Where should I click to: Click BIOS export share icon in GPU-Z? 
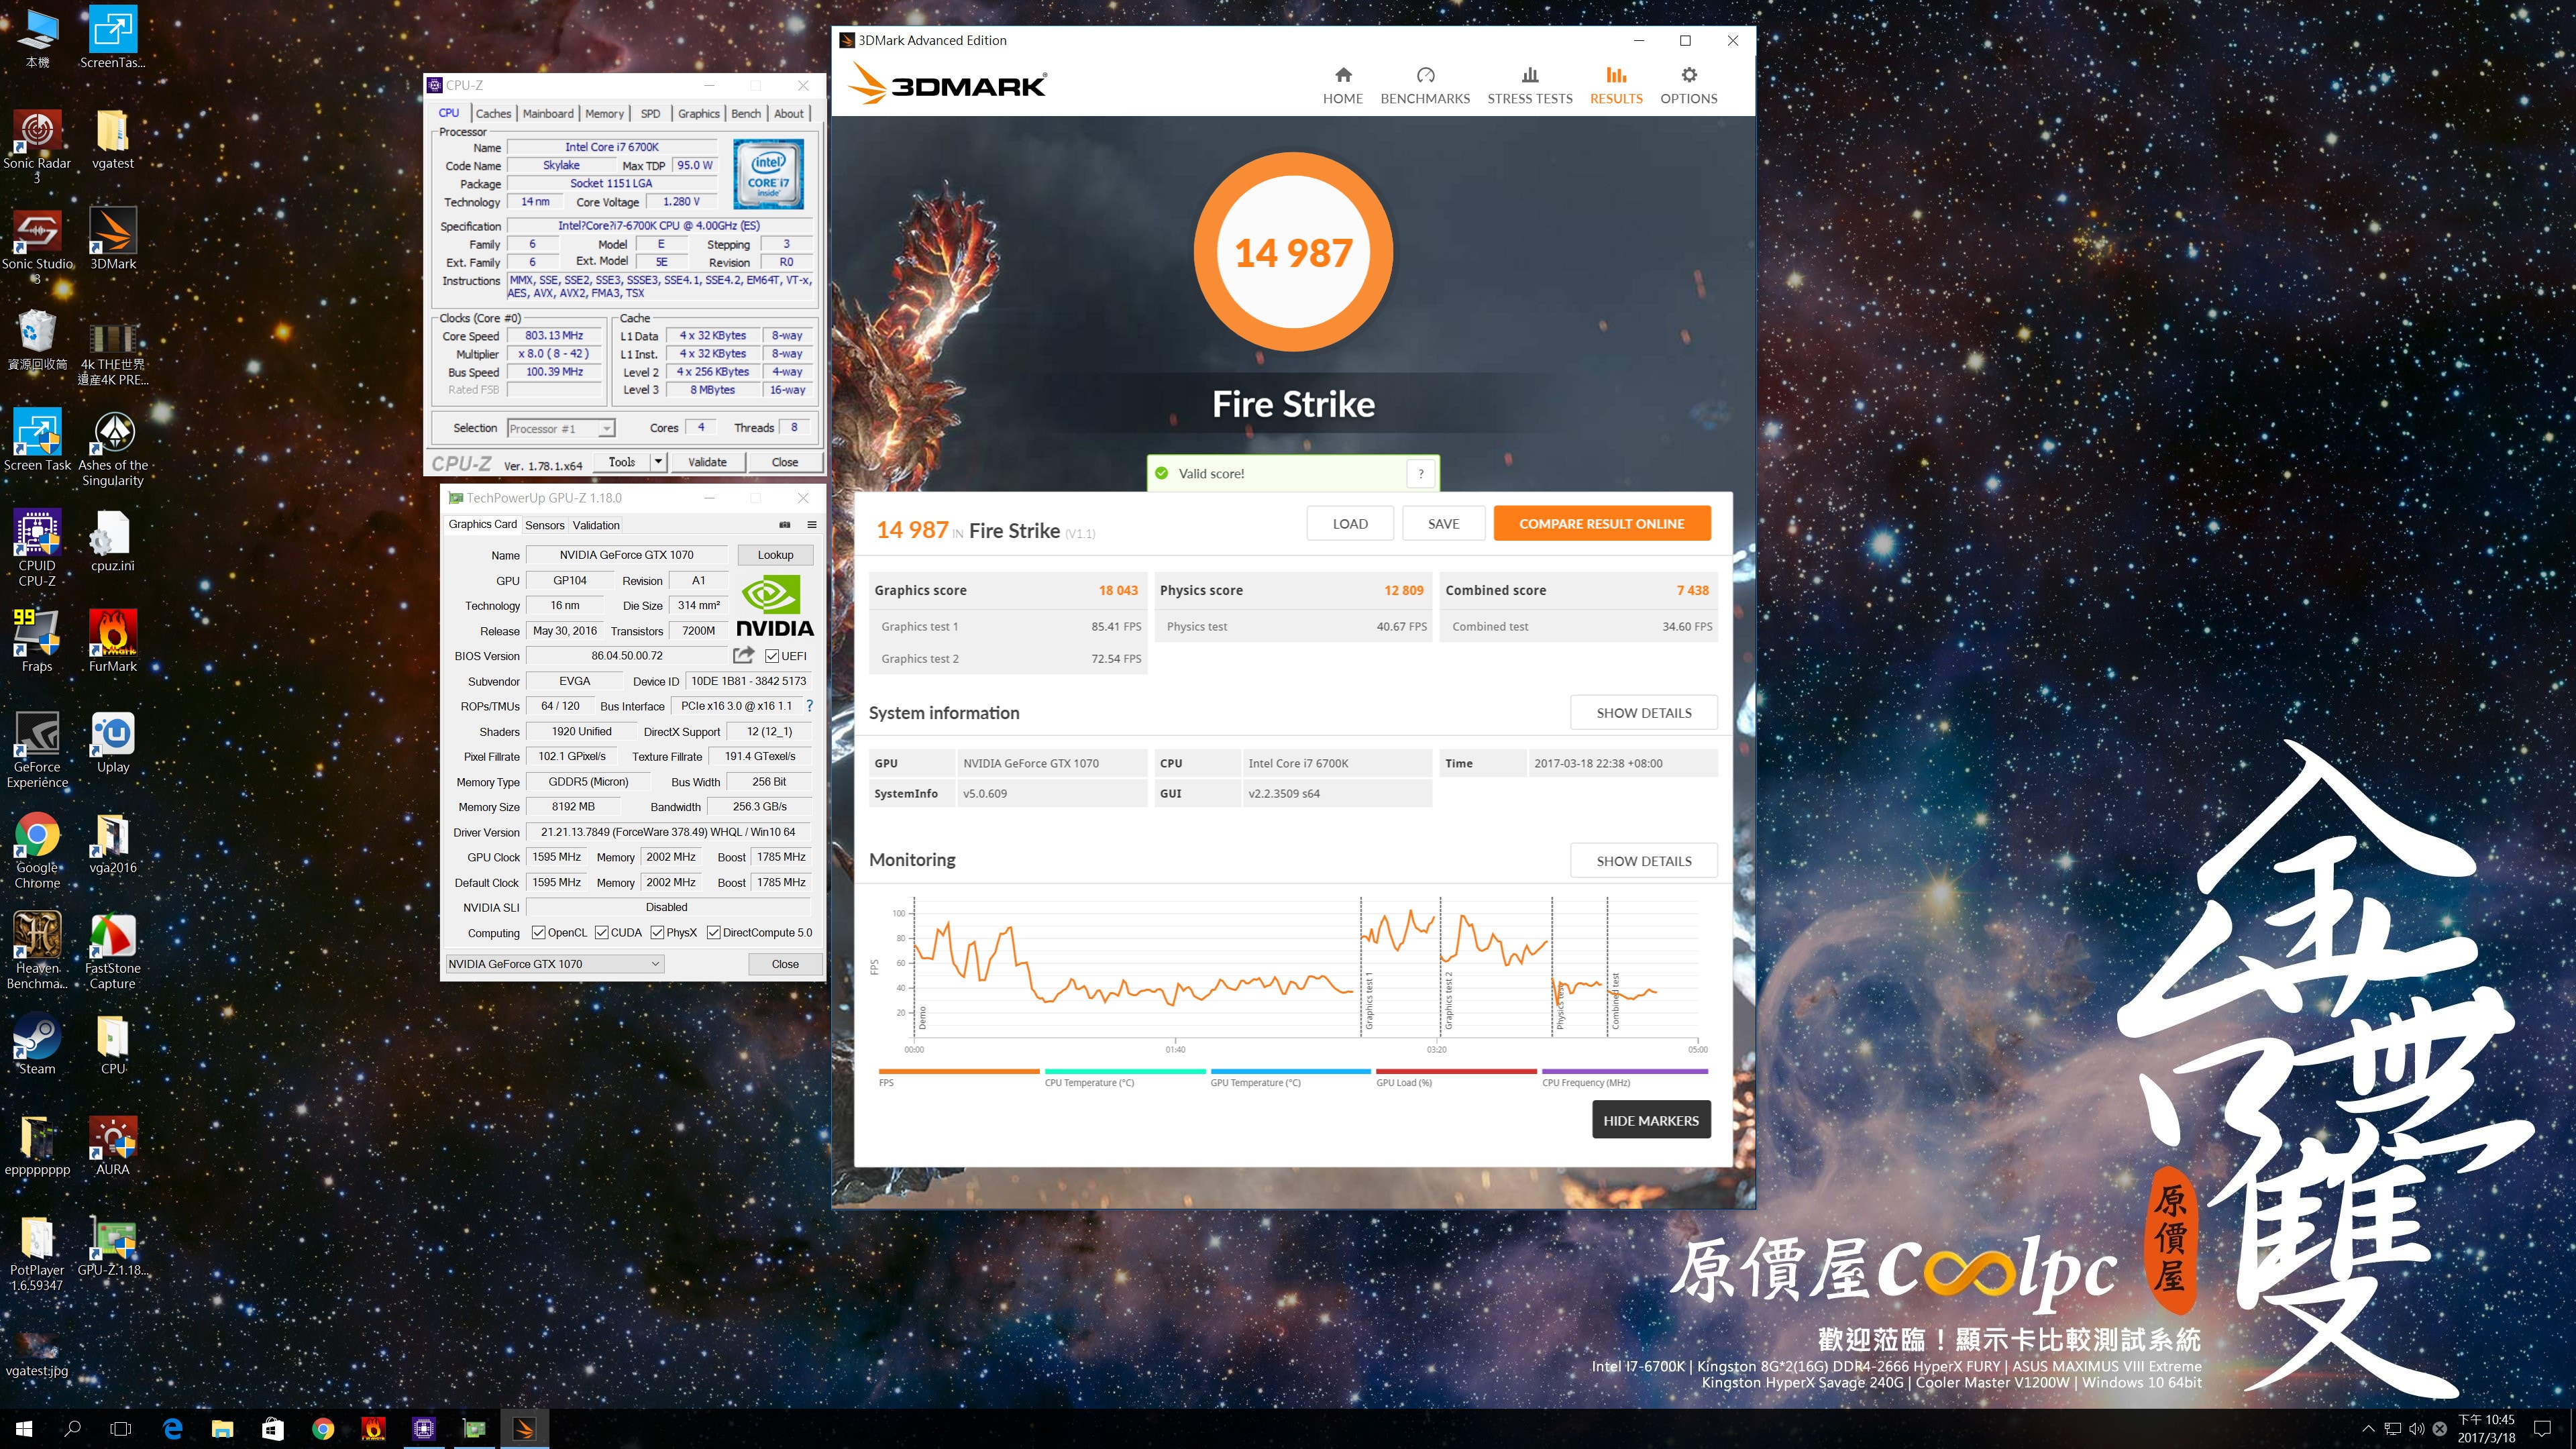tap(743, 655)
